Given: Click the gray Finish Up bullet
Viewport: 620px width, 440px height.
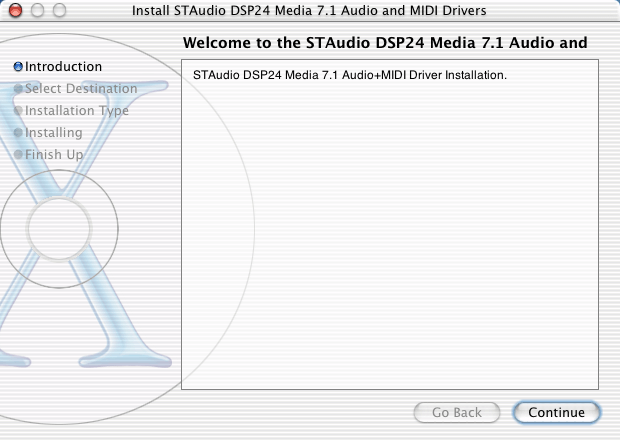Looking at the screenshot, I should (x=18, y=155).
